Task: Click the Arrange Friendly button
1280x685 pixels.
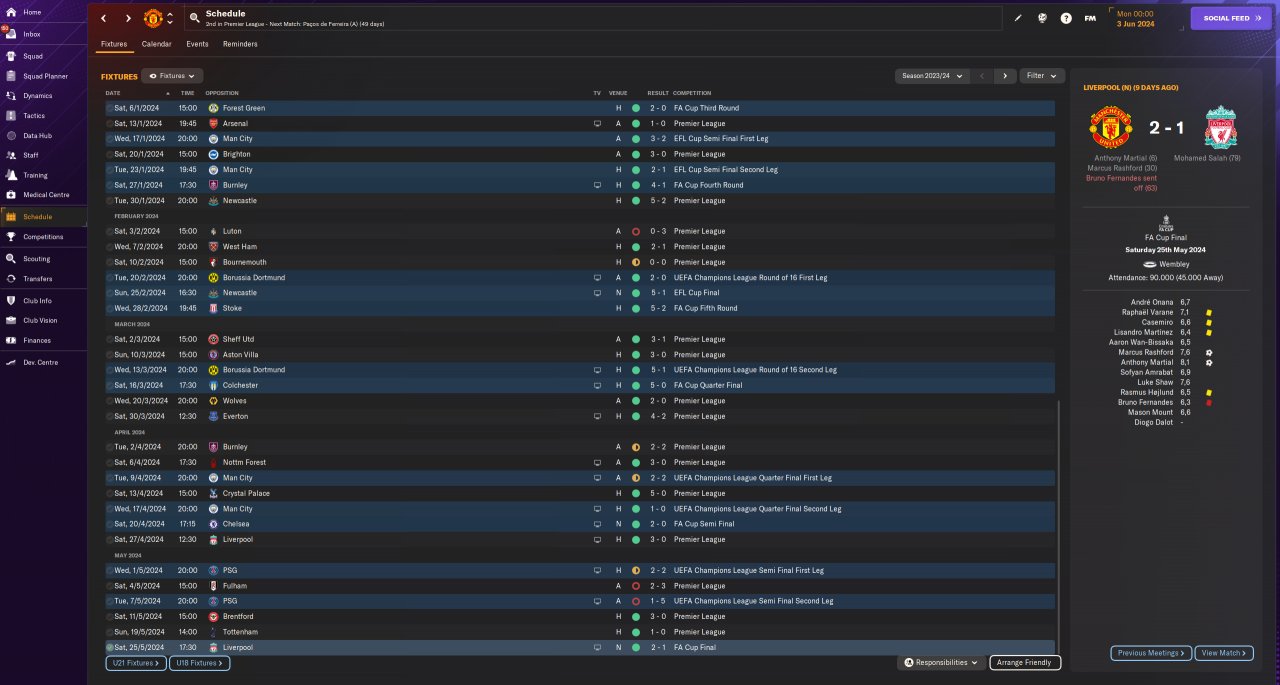Action: pos(1025,662)
